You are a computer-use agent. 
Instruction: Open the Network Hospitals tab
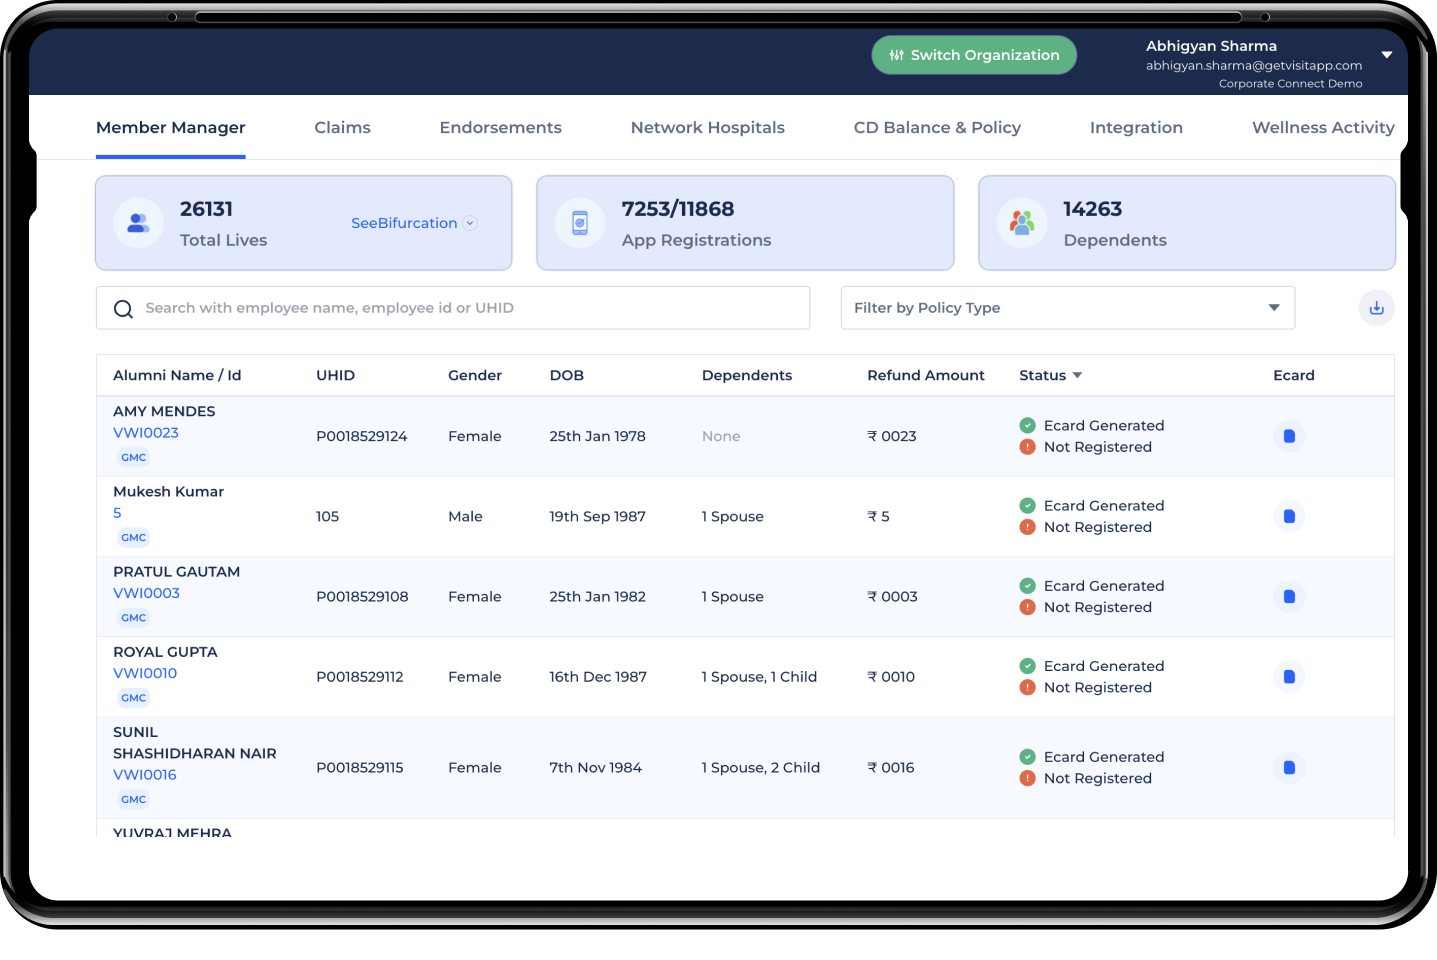(707, 127)
